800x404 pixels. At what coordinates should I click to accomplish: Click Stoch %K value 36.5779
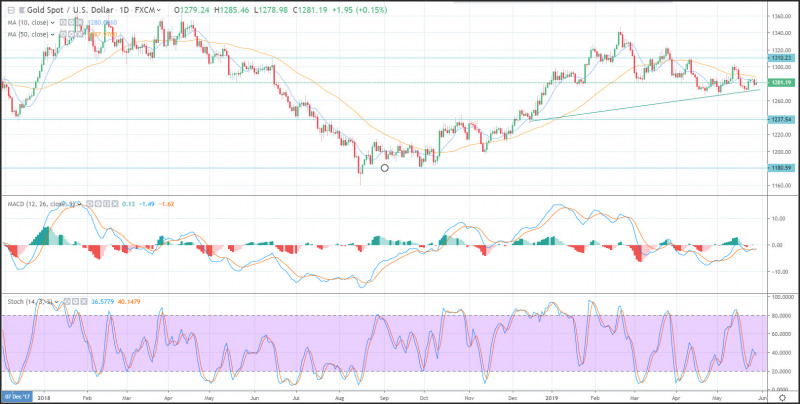click(103, 301)
